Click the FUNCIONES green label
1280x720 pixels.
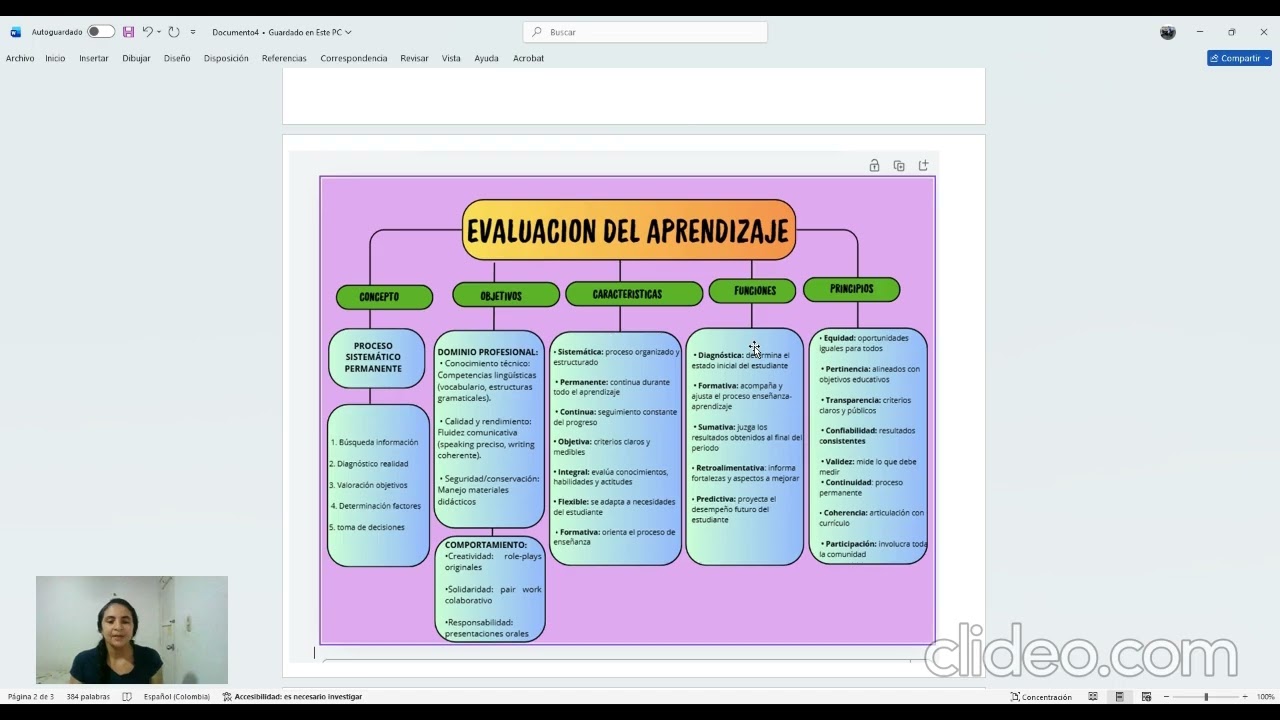pyautogui.click(x=752, y=291)
